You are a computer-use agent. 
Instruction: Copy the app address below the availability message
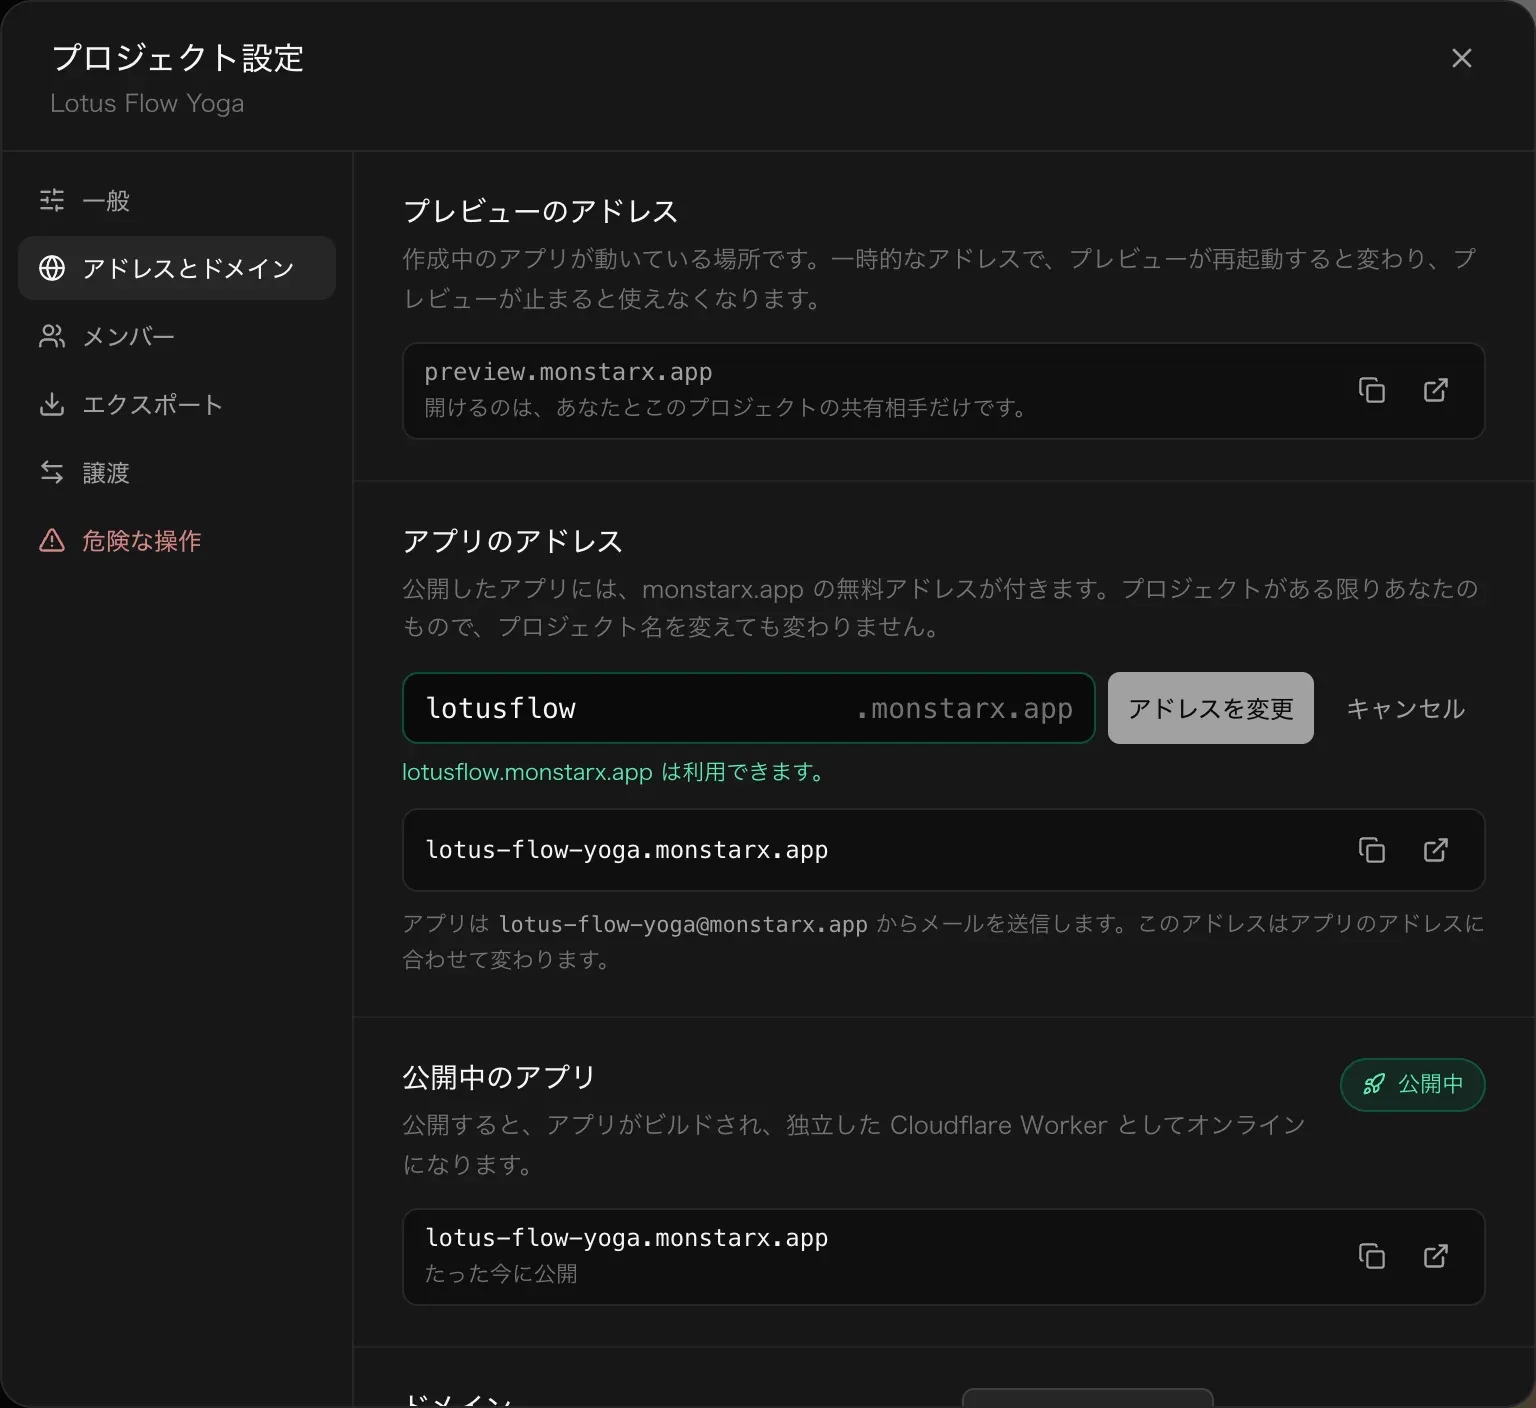[1371, 850]
